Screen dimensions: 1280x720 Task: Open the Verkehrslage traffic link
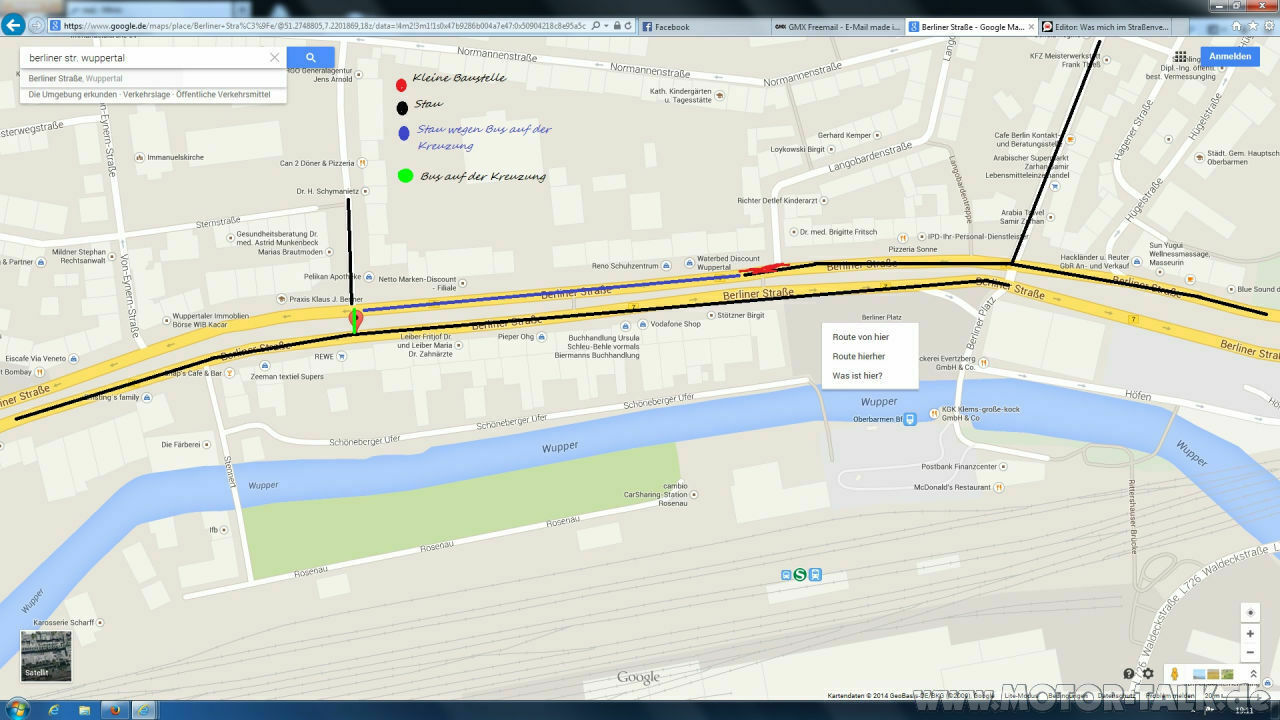click(x=146, y=94)
